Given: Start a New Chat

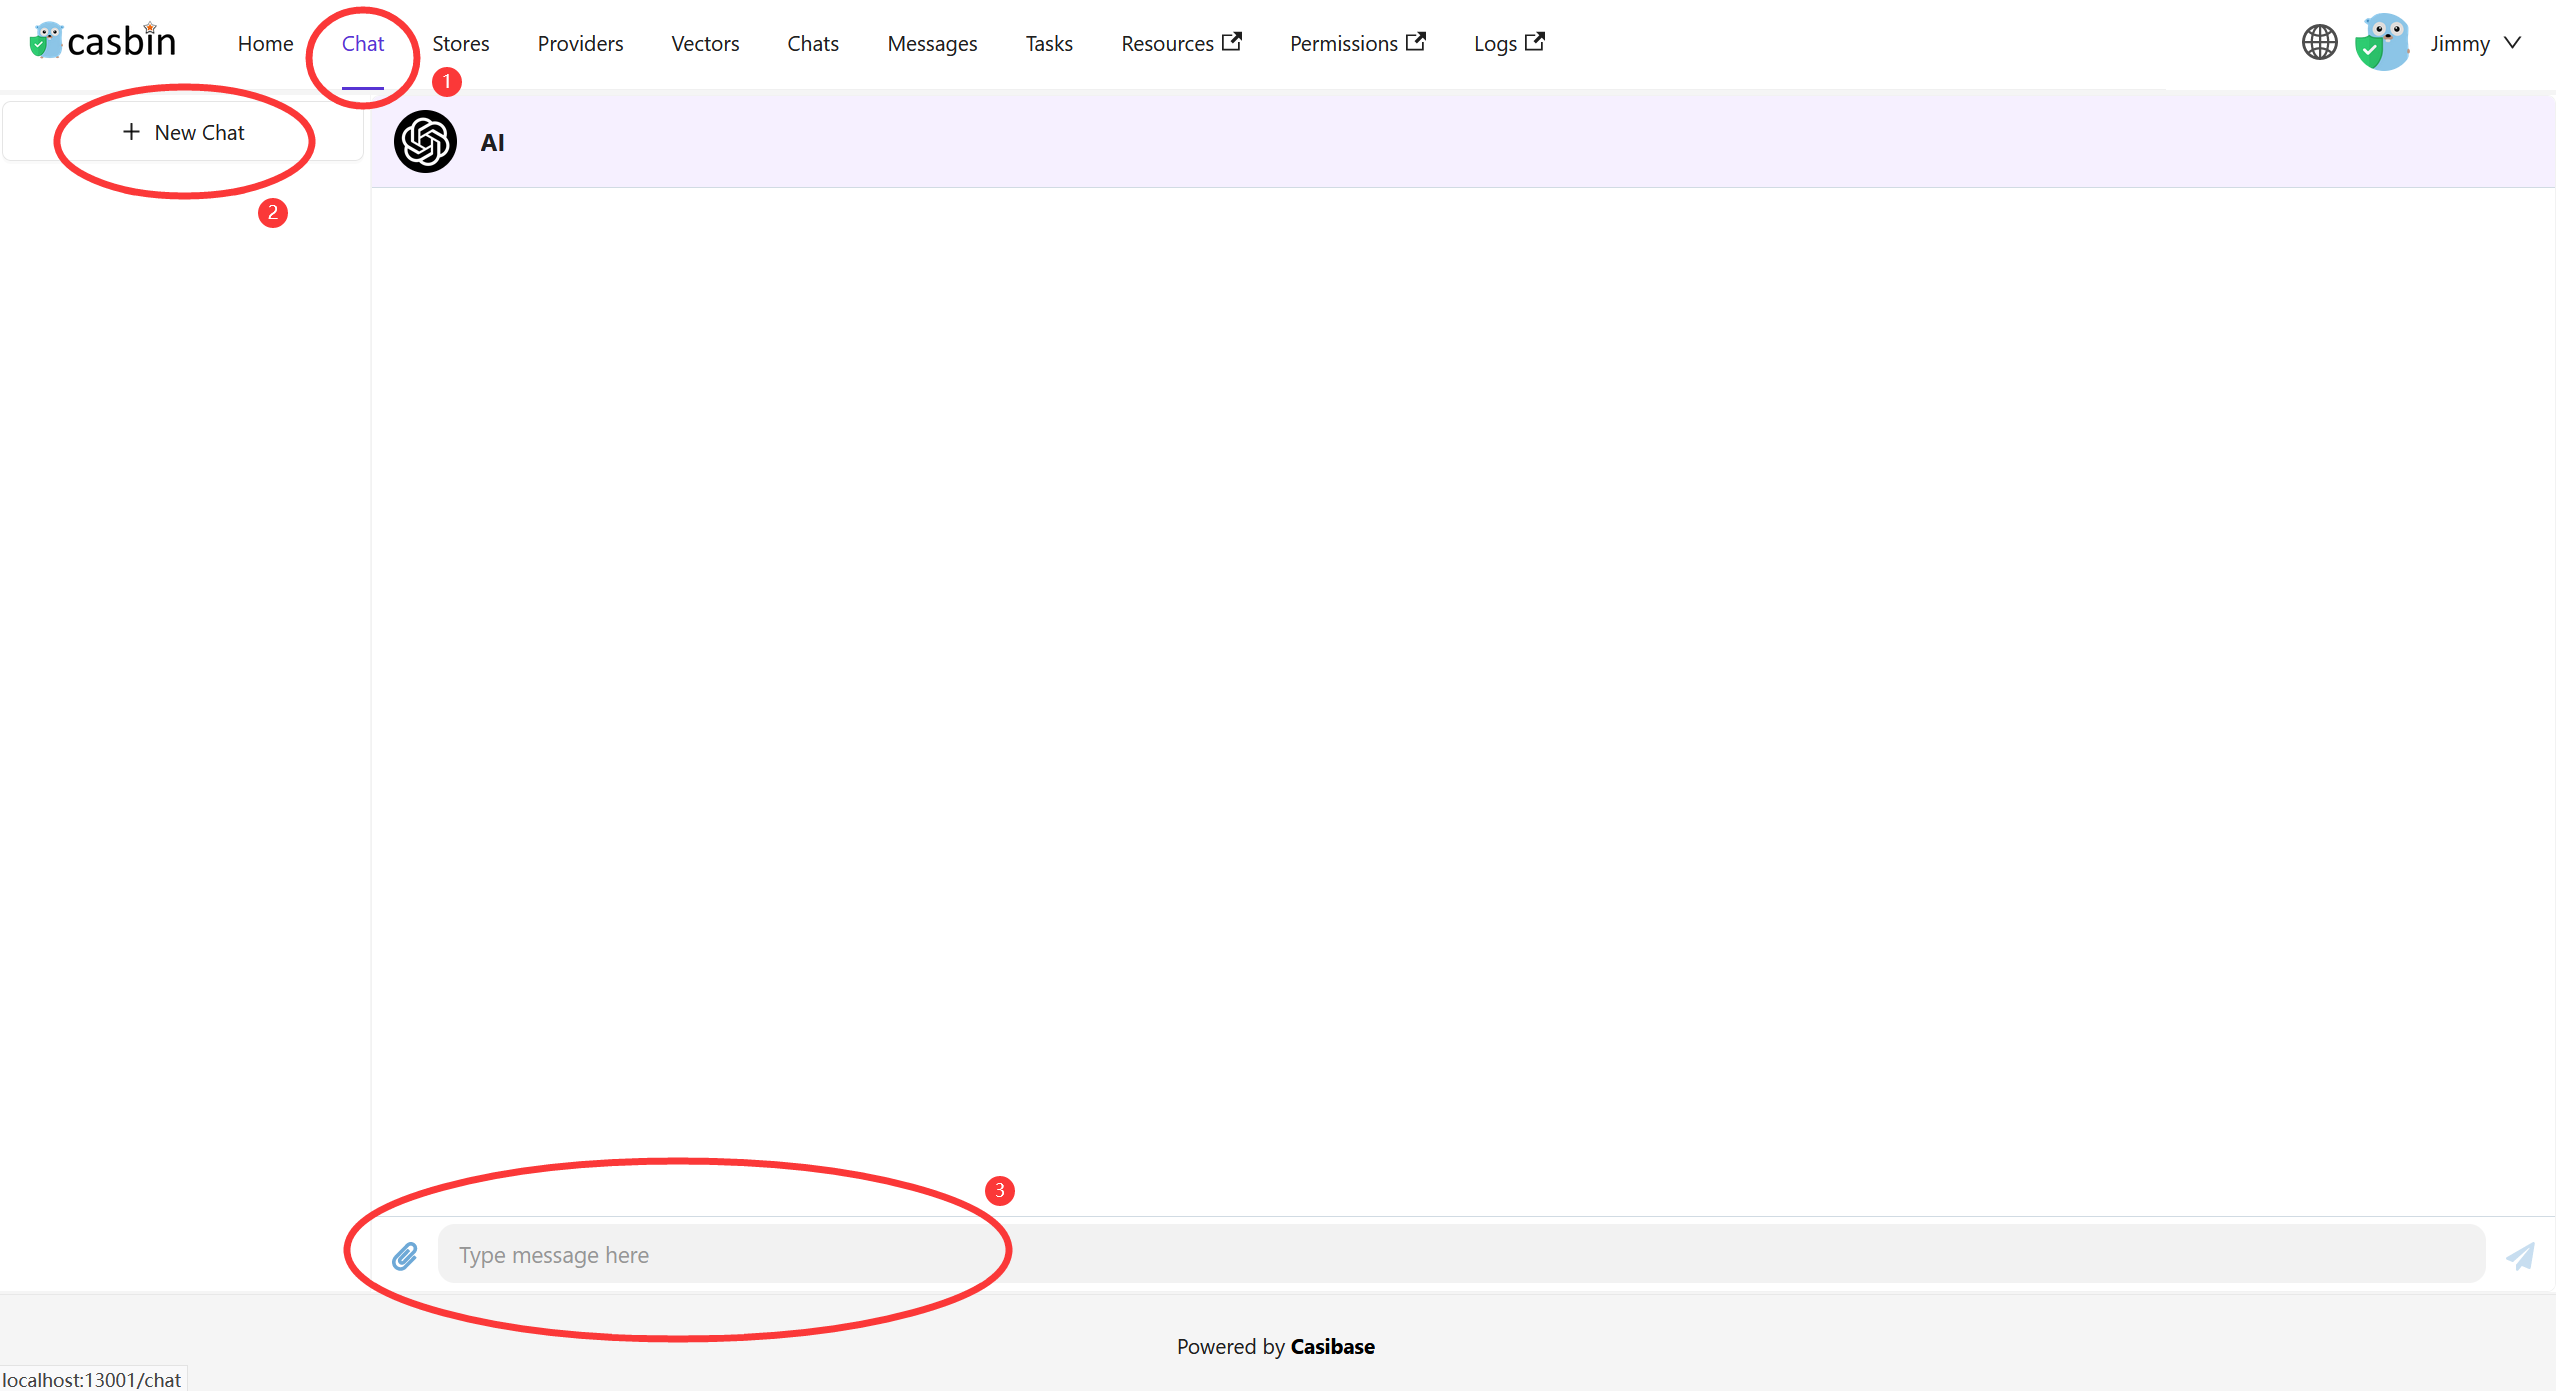Looking at the screenshot, I should [184, 131].
